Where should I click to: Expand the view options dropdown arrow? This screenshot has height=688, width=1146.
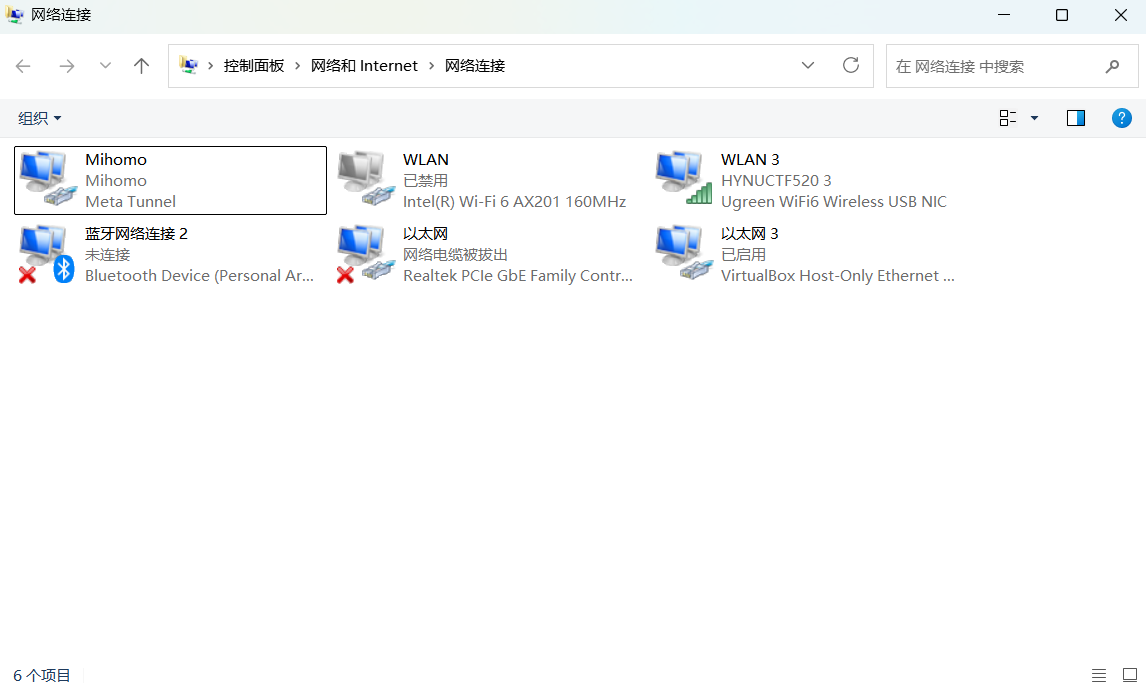(x=1034, y=118)
